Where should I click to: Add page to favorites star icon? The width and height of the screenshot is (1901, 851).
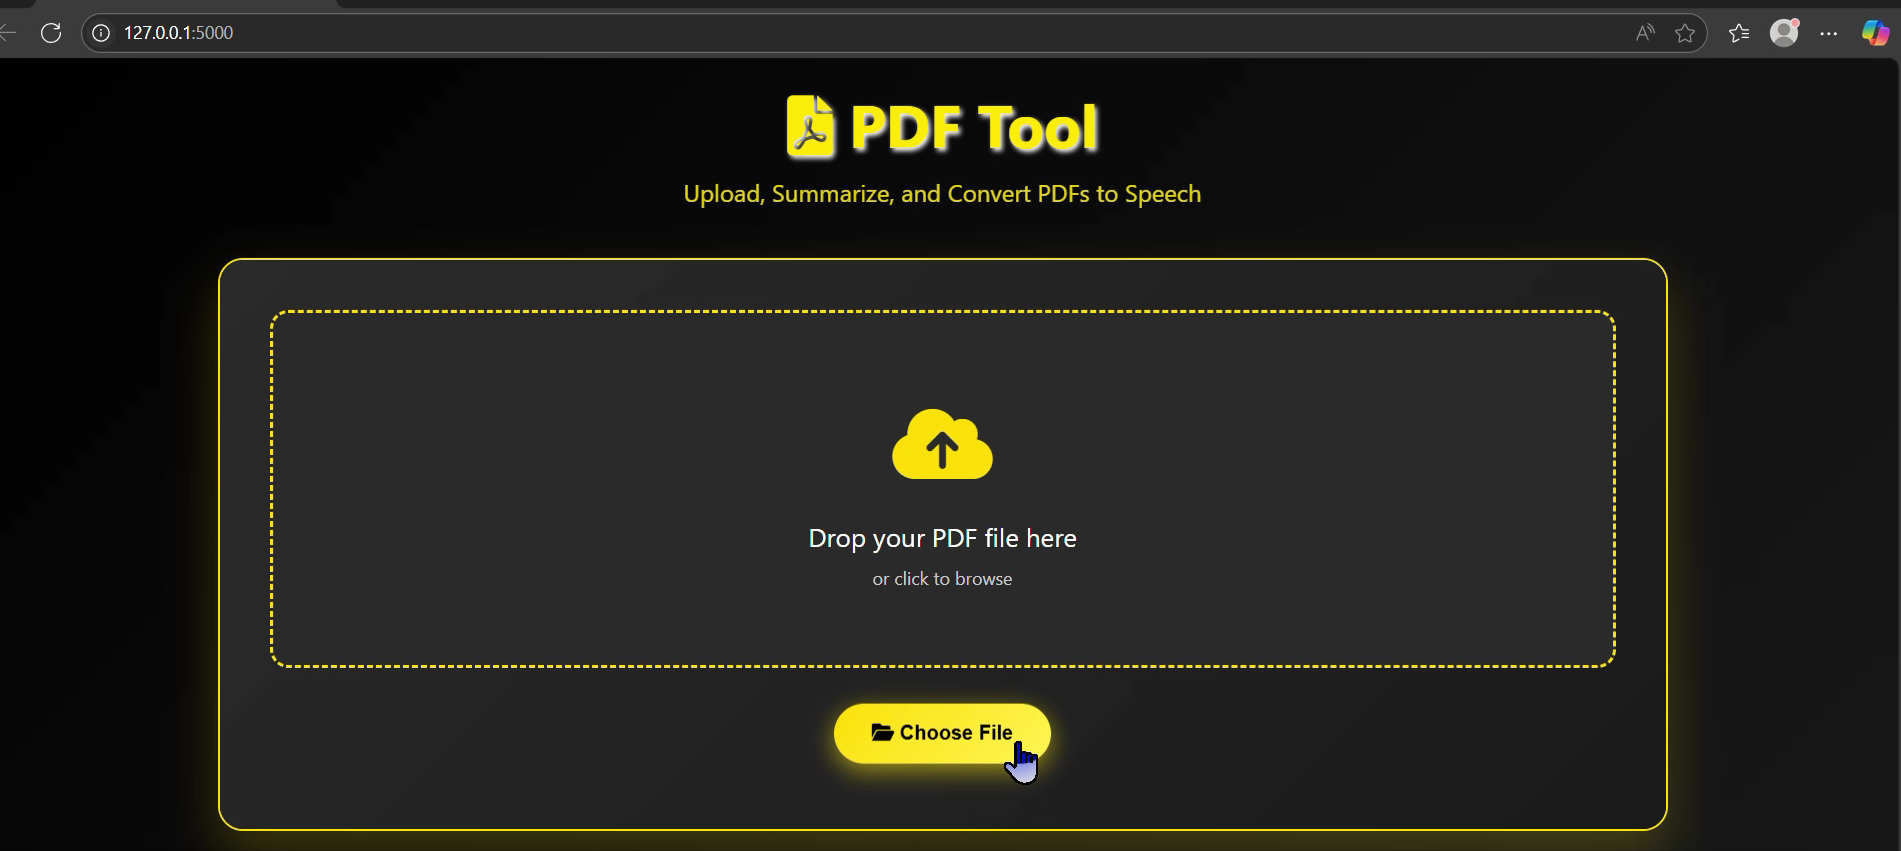coord(1685,33)
